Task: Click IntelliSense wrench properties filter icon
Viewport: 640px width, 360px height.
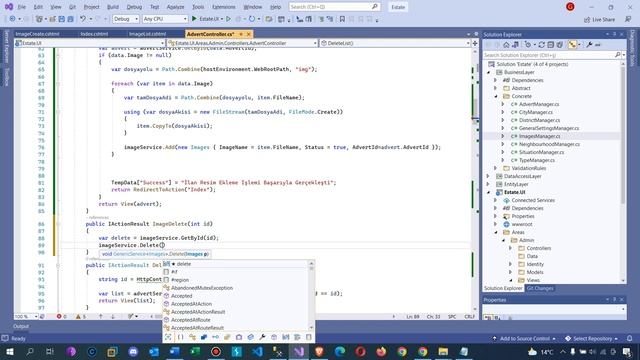Action: click(x=262, y=337)
